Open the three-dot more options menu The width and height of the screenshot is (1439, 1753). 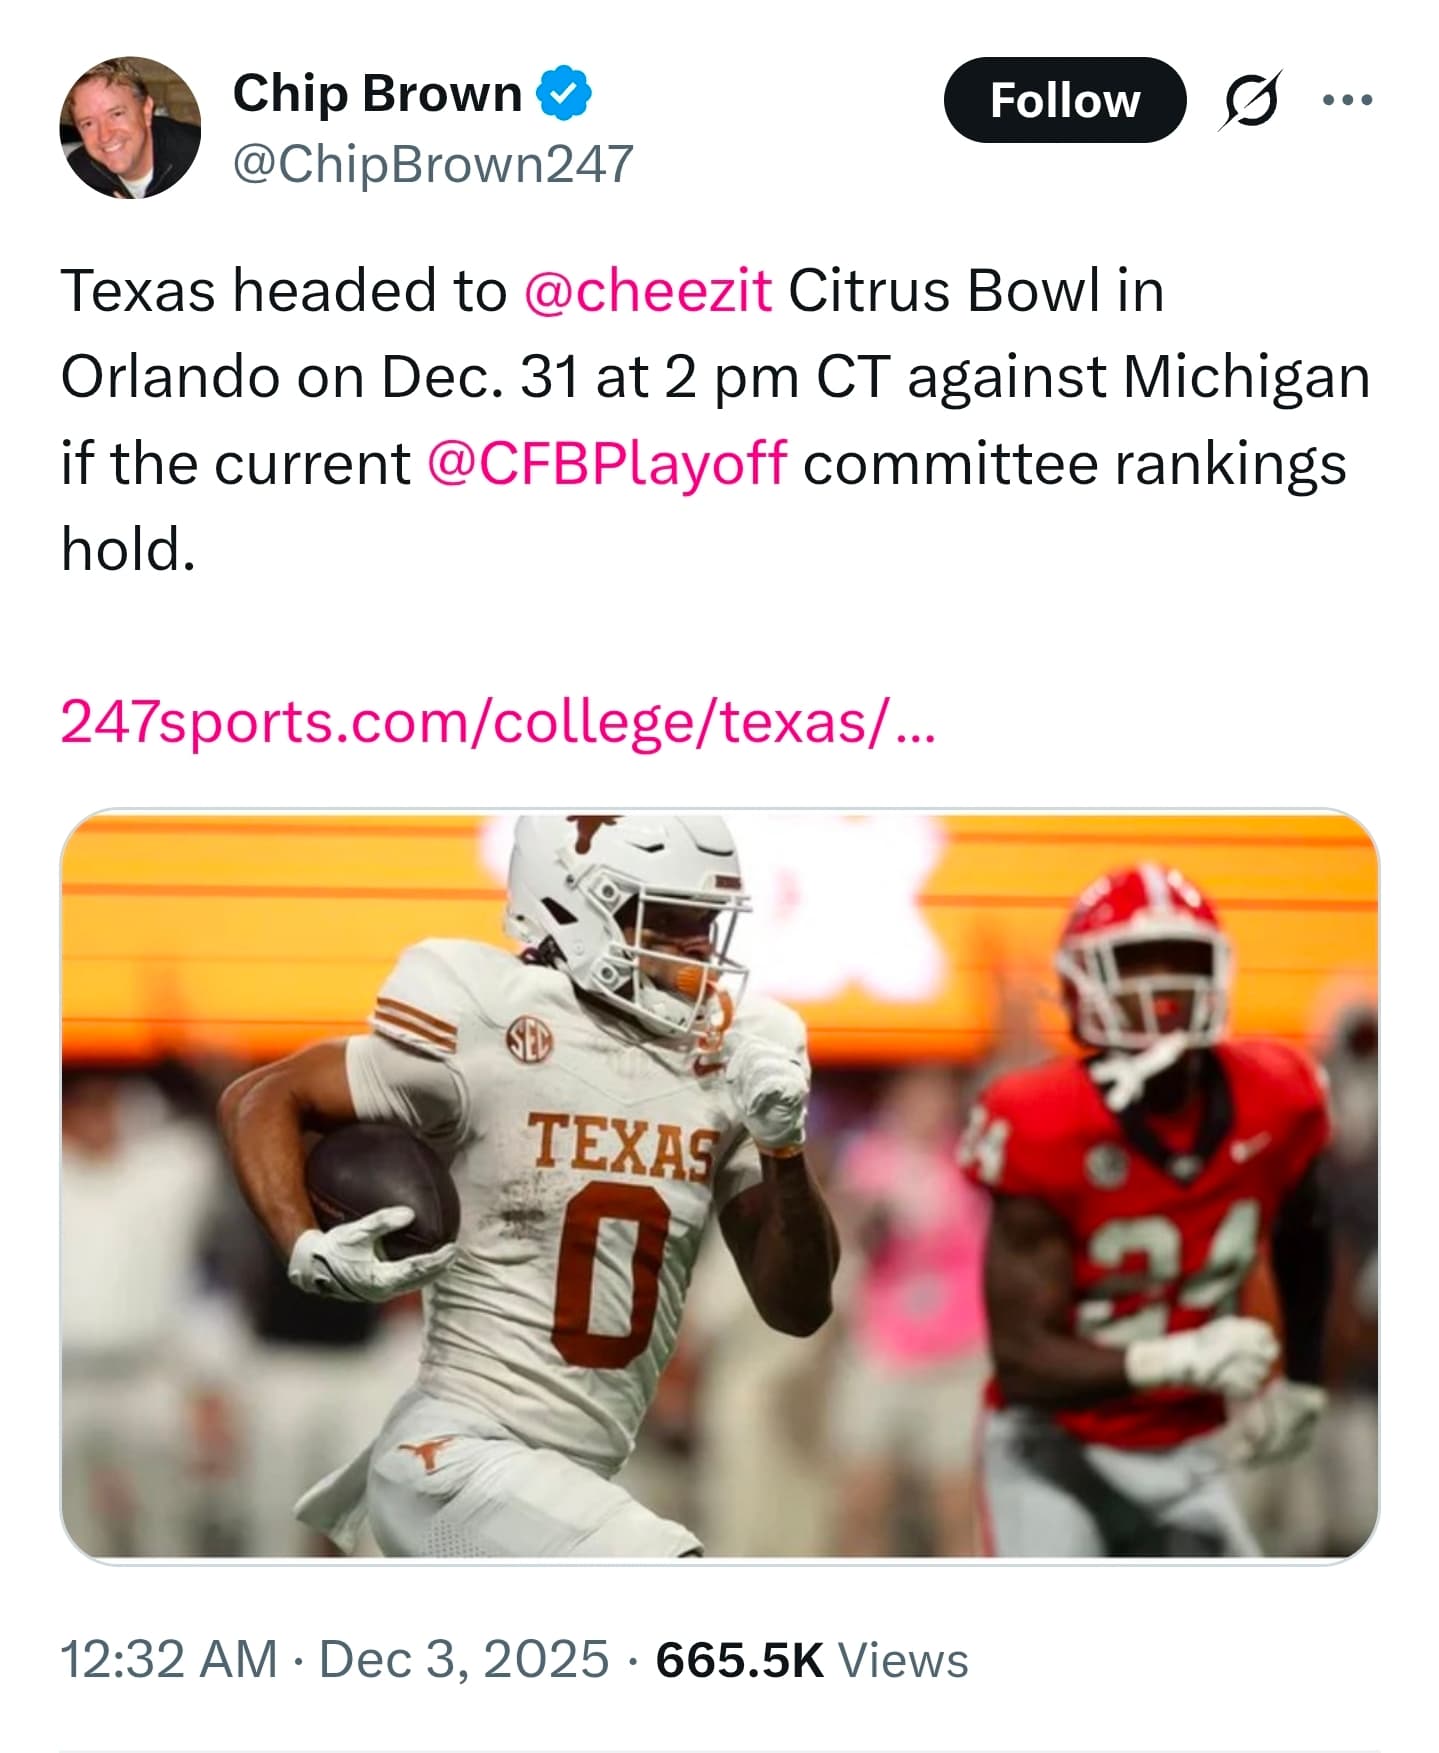(1346, 100)
